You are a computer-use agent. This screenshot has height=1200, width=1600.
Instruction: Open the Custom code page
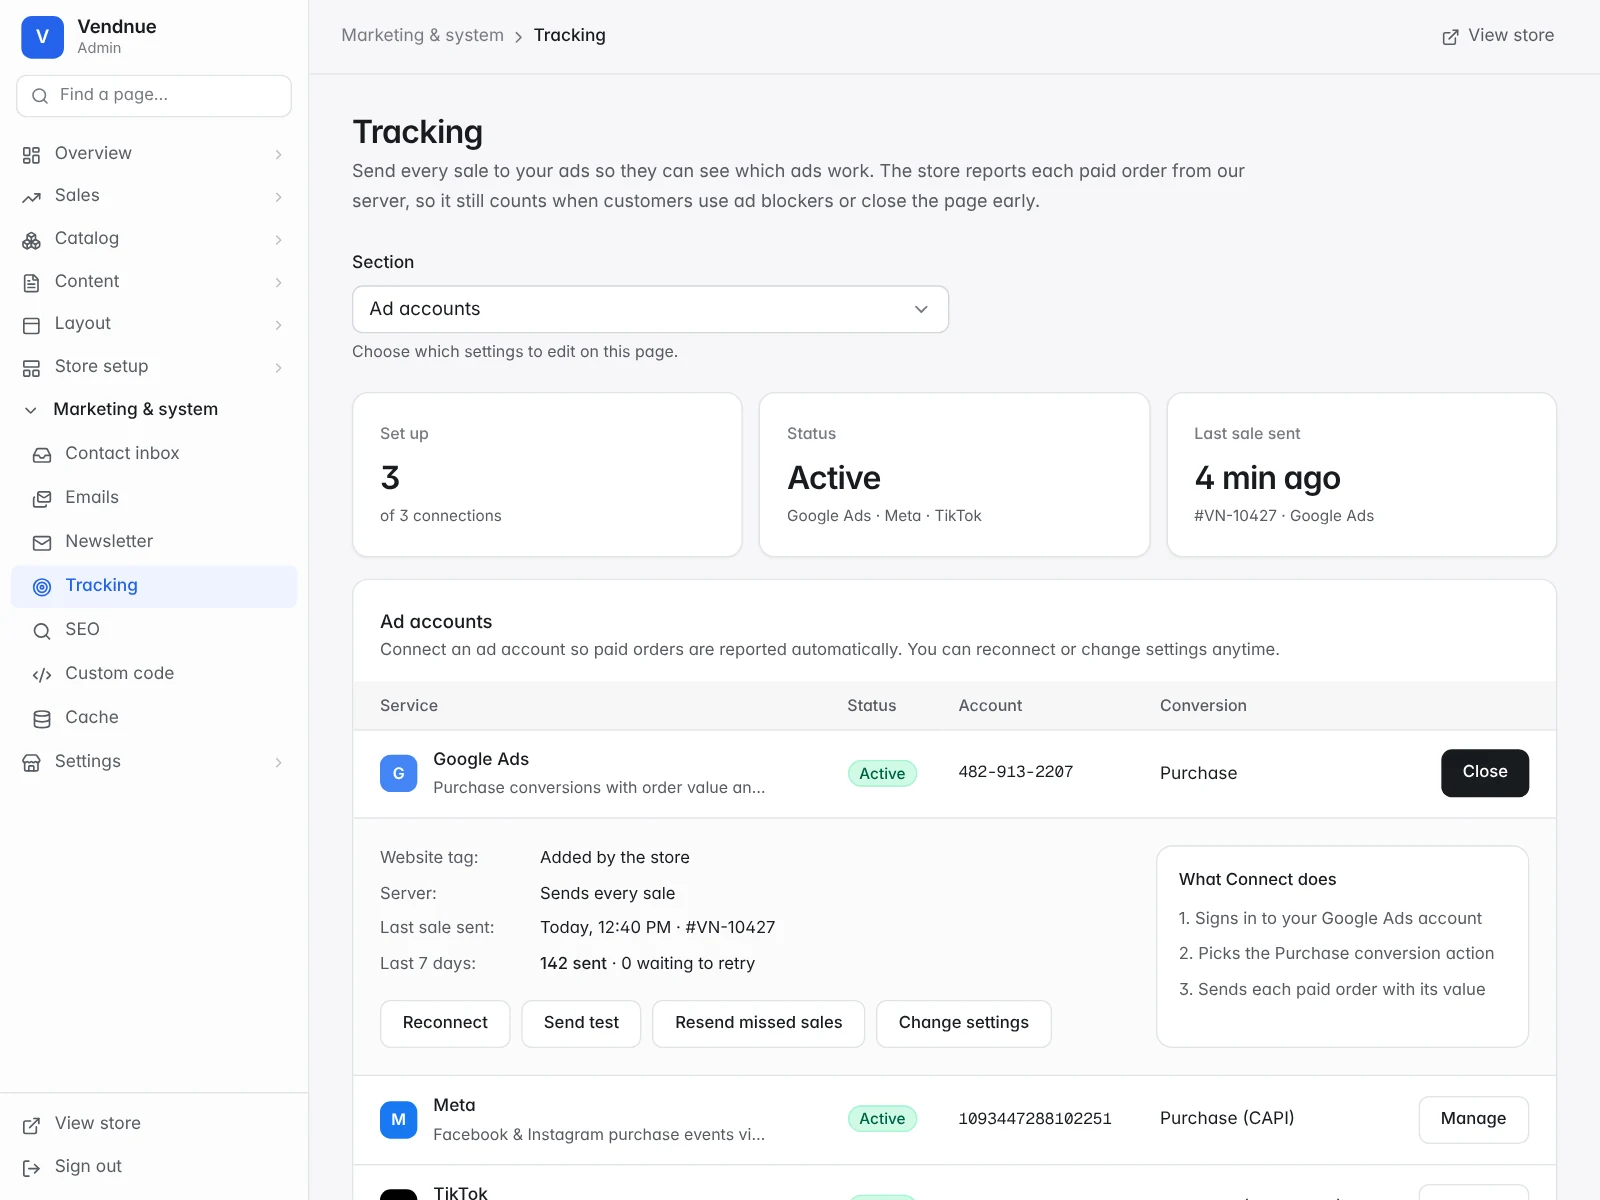154,674
